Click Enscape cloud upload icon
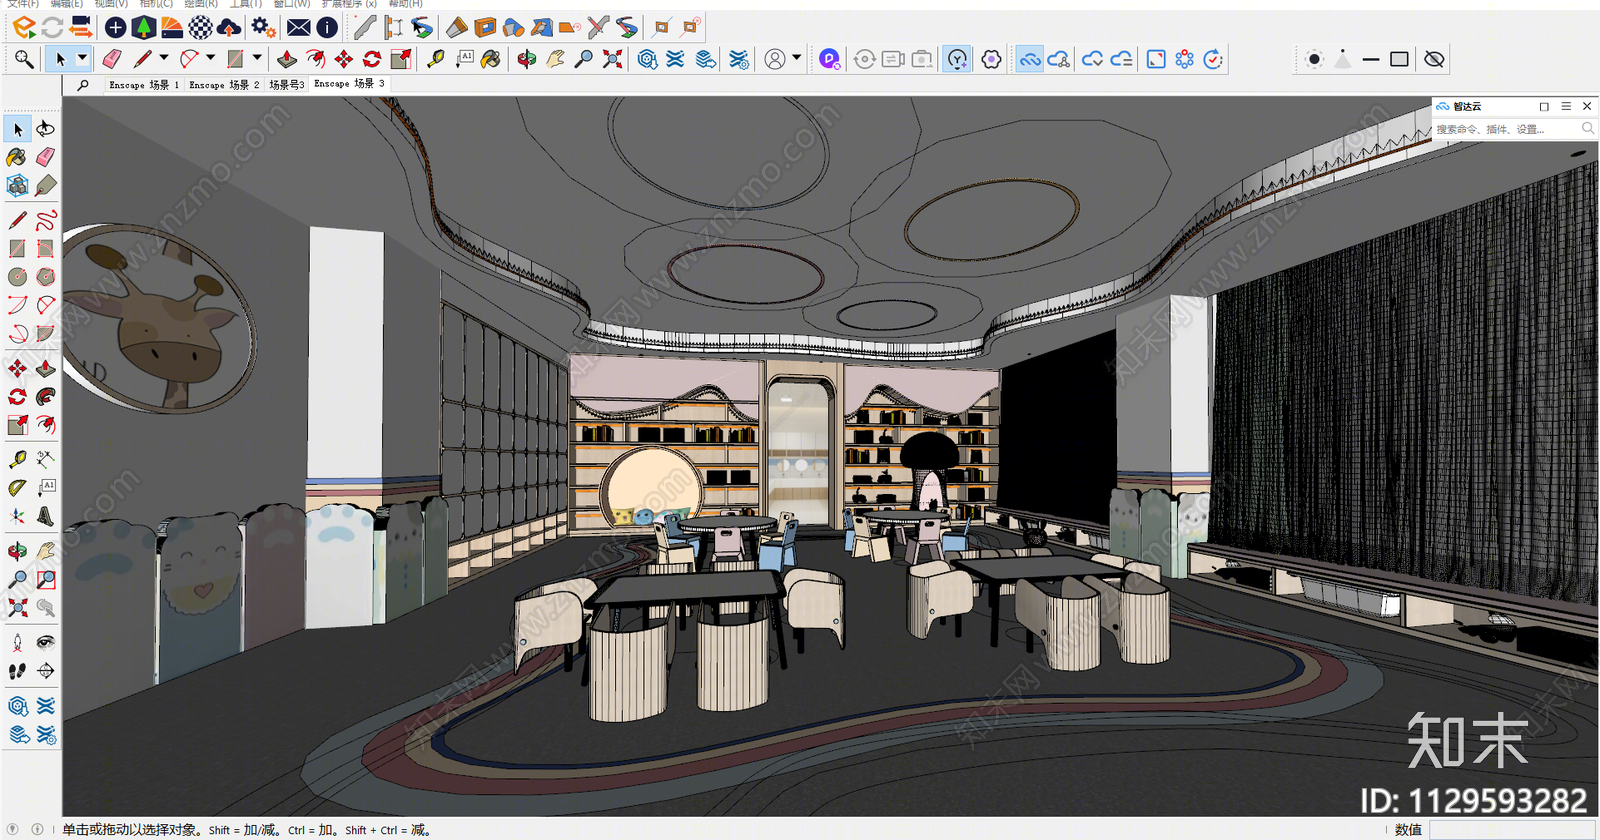The image size is (1600, 840). pyautogui.click(x=229, y=27)
